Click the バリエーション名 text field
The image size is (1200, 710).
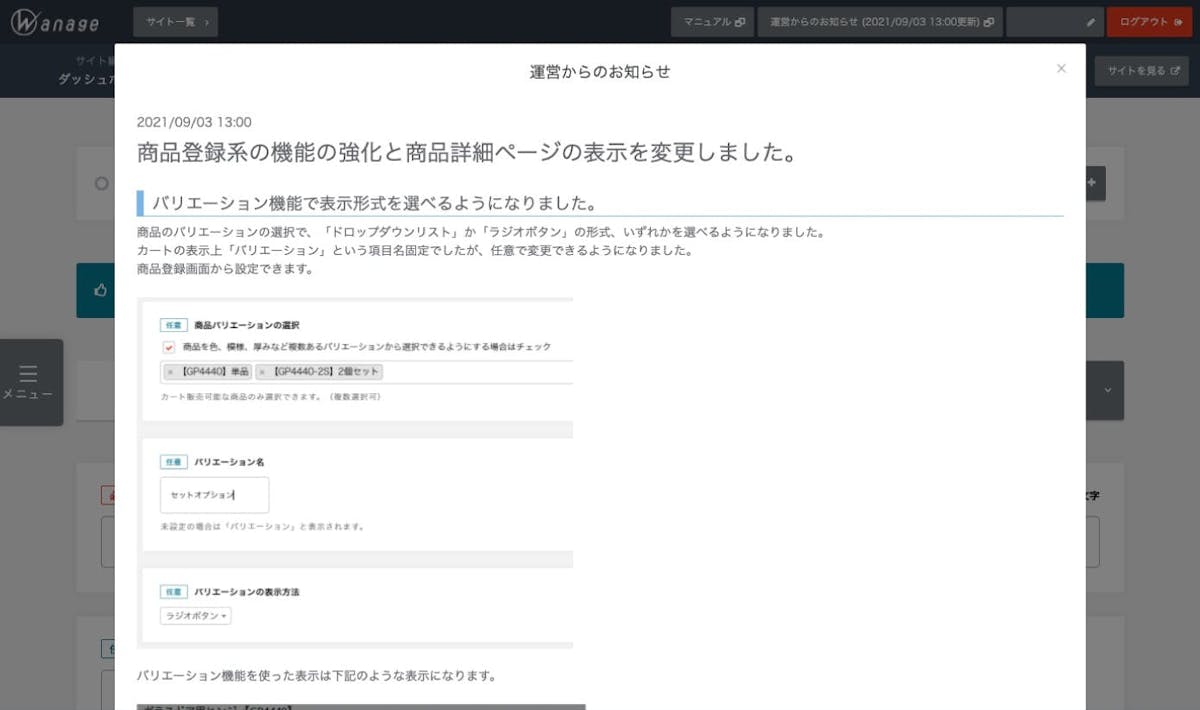click(x=214, y=495)
